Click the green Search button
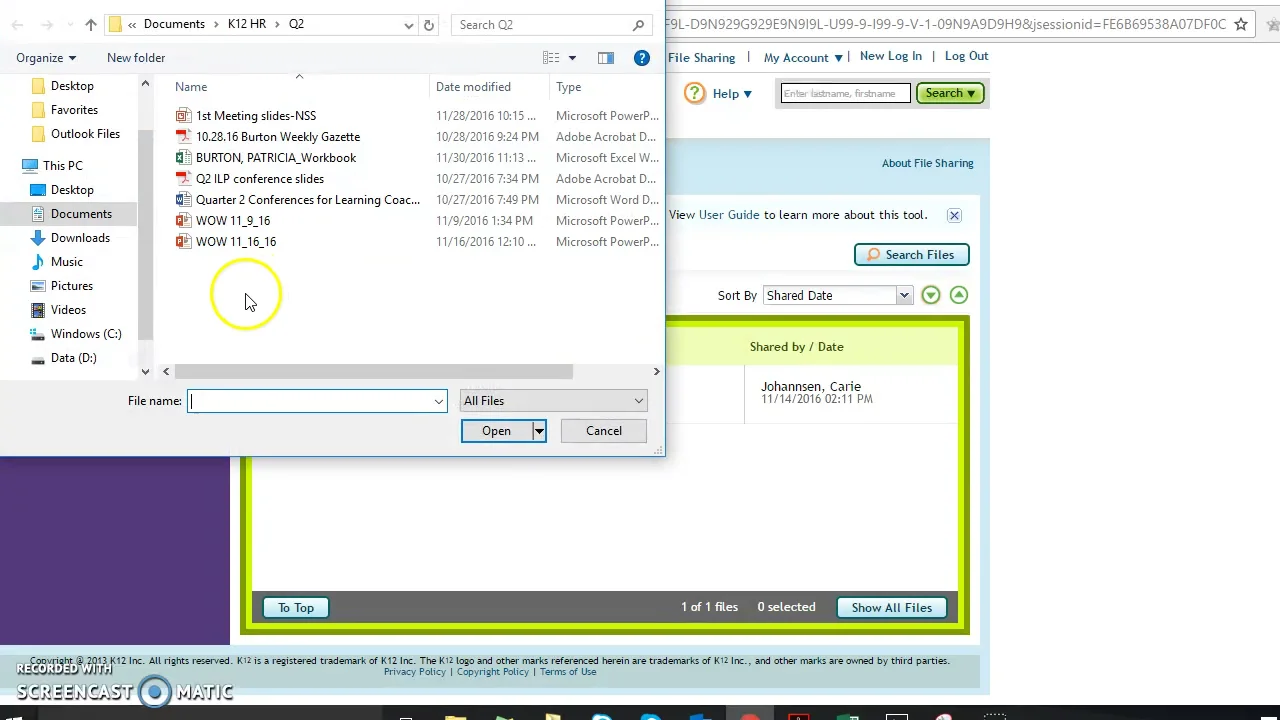The image size is (1280, 720). (950, 93)
